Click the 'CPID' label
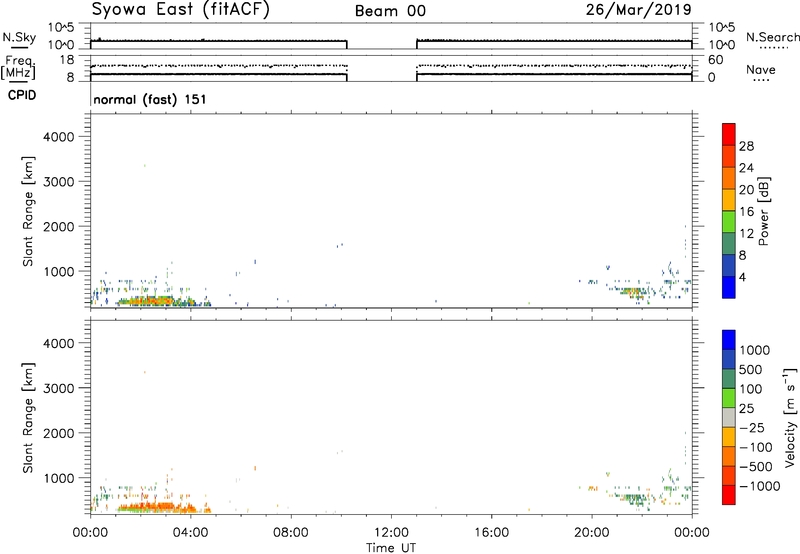800x554 pixels. pos(22,95)
